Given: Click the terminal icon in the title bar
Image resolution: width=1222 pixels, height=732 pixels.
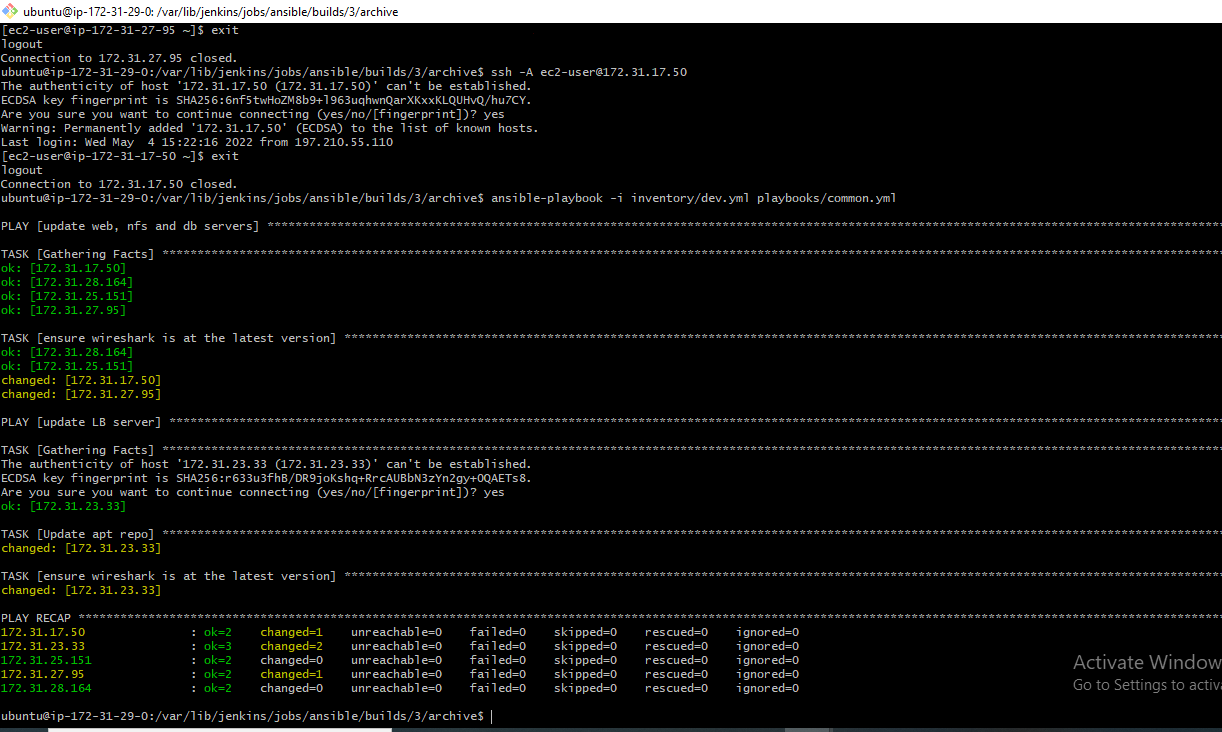Looking at the screenshot, I should pyautogui.click(x=10, y=11).
